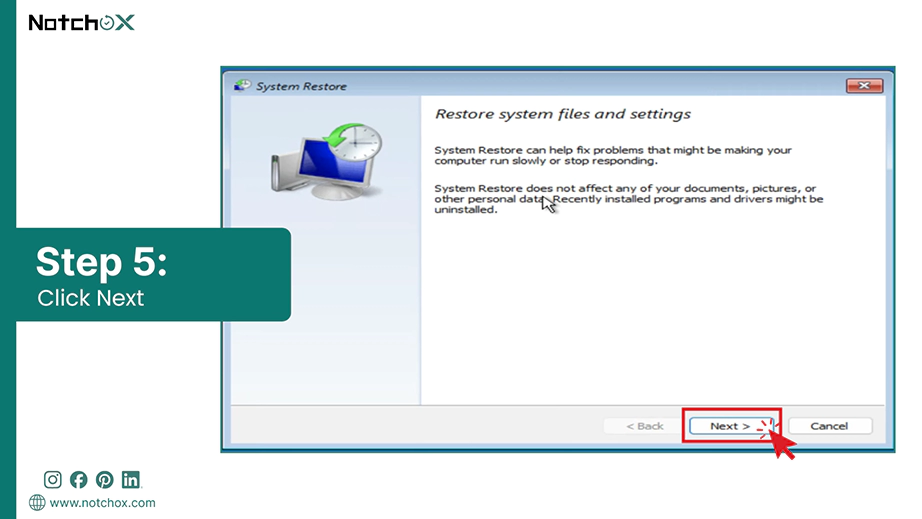This screenshot has height=519, width=922.
Task: Click the paragraph about documents and pictures
Action: pyautogui.click(x=629, y=199)
